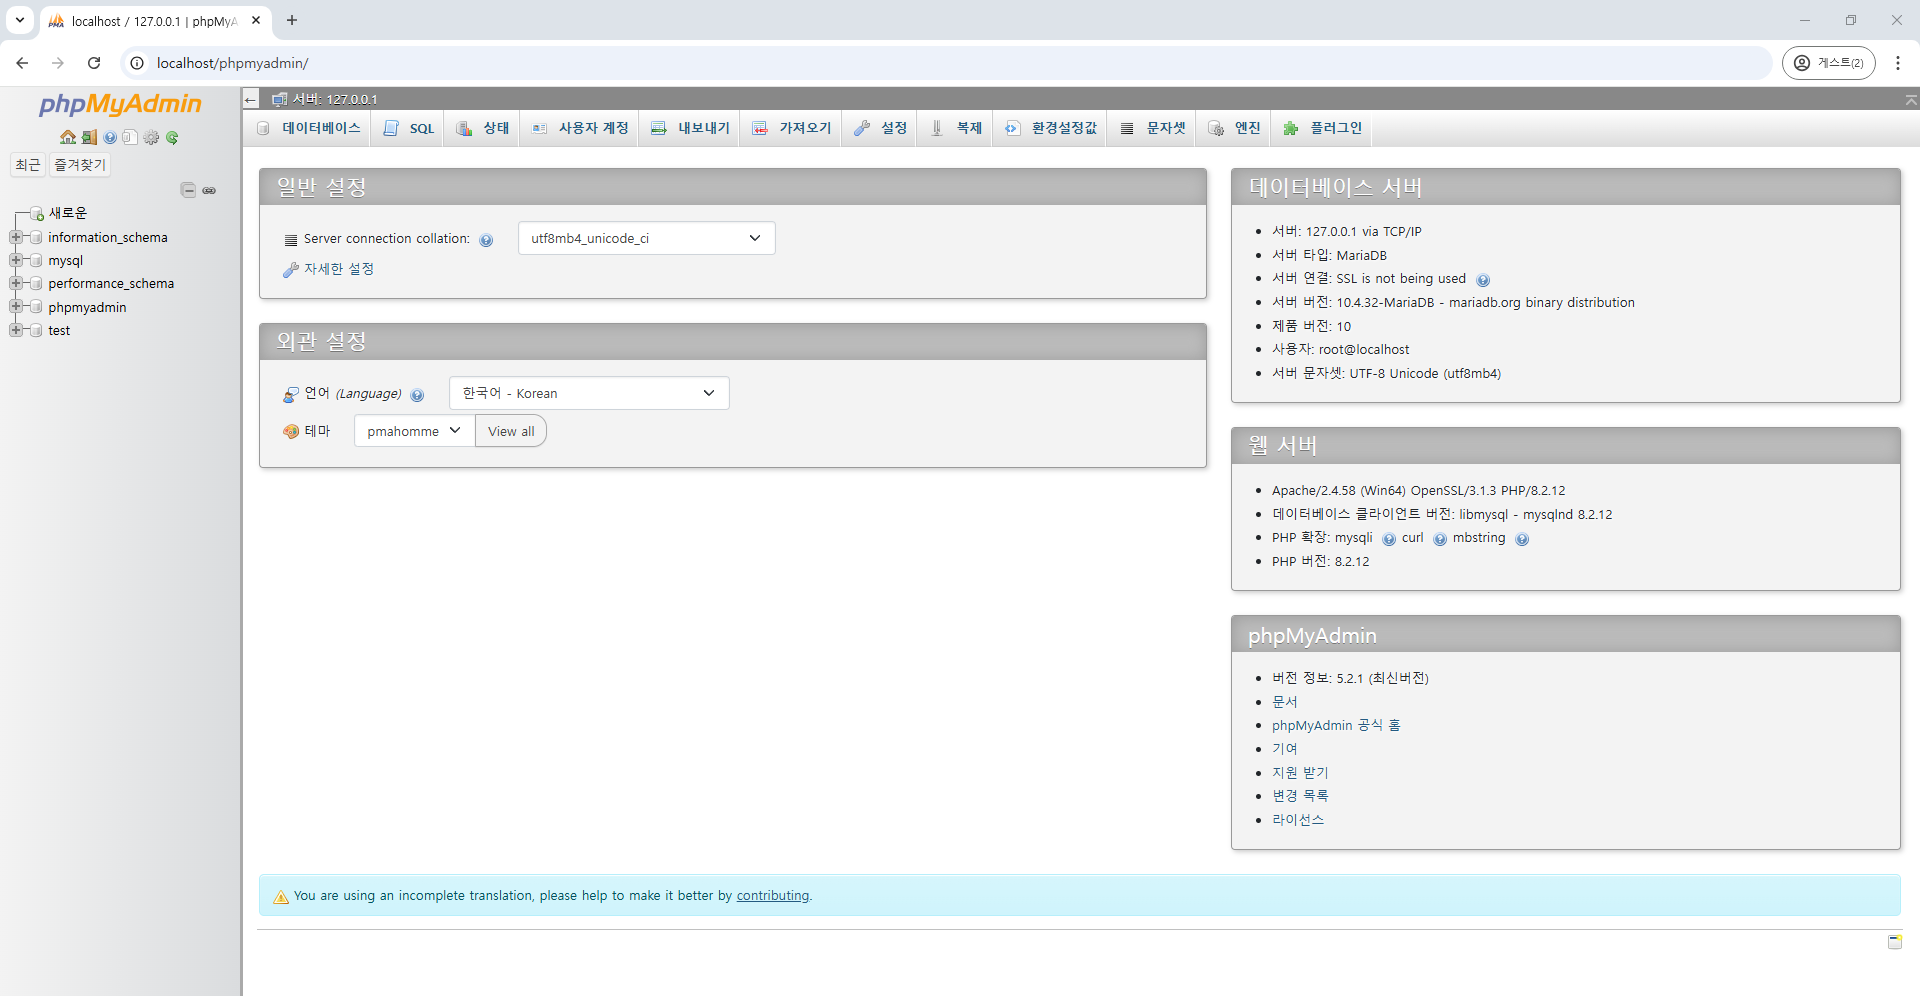Click the page settings icon at top right of the main panel

(x=1911, y=100)
